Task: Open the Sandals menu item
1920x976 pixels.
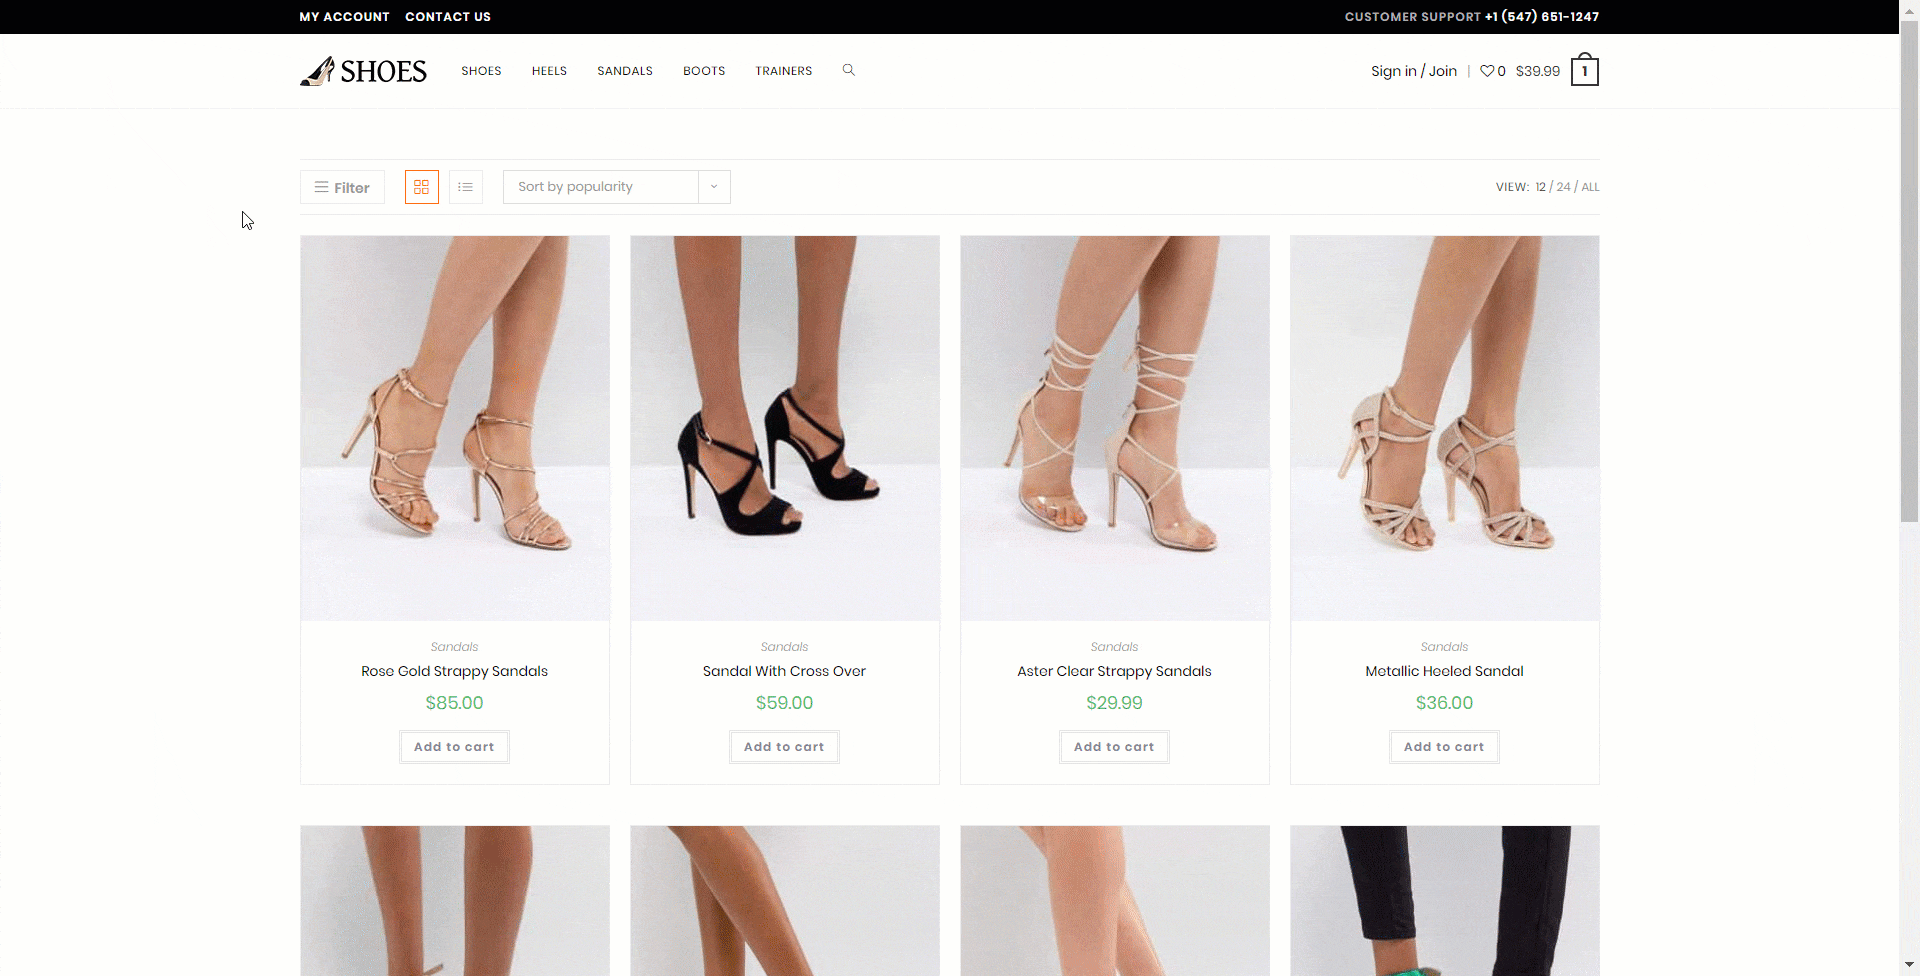Action: 625,71
